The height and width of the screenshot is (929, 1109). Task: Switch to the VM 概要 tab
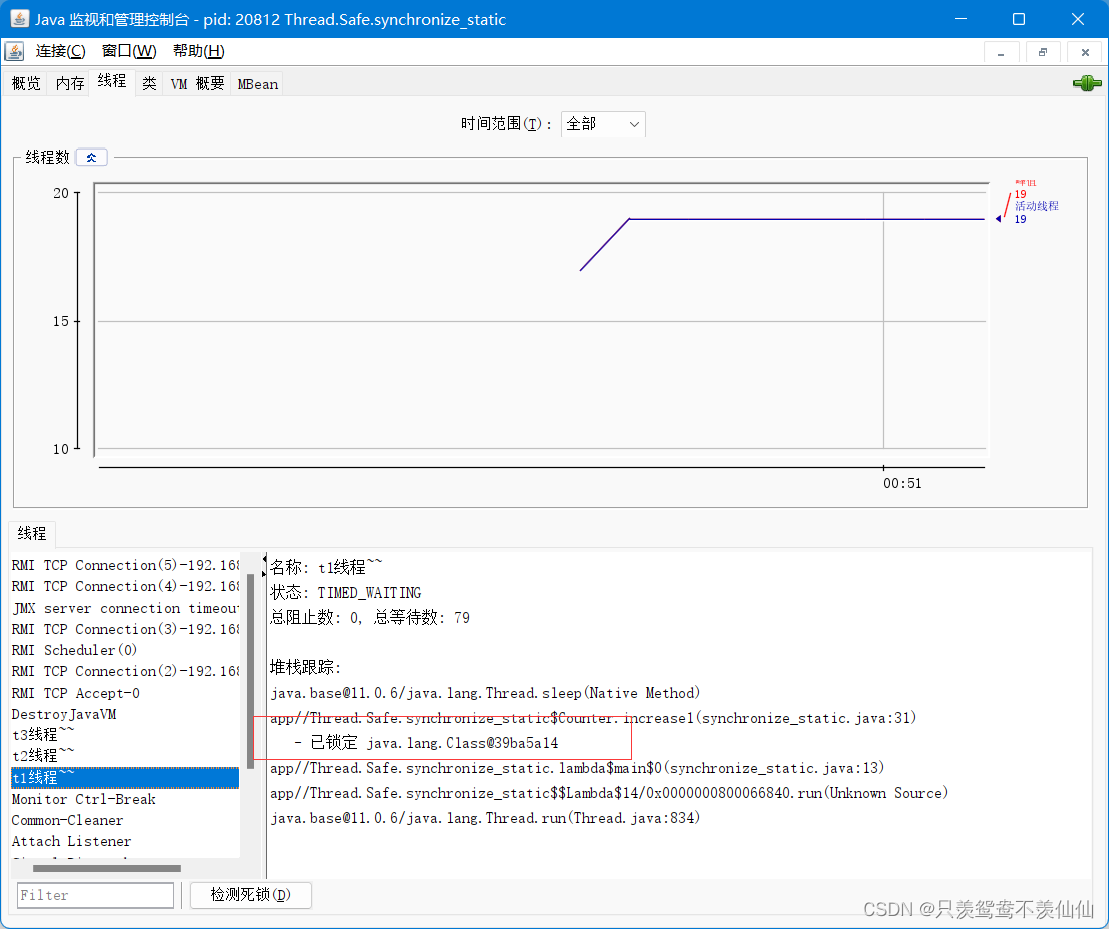(197, 84)
